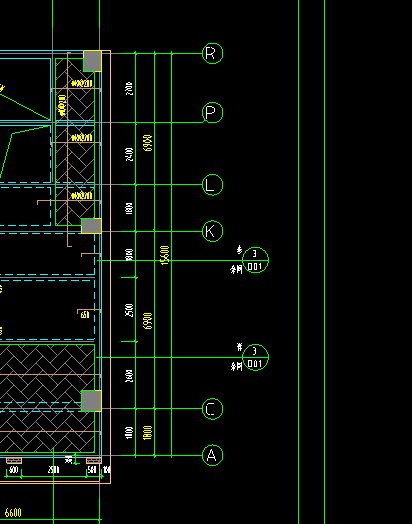Select yellow 6900 dimension between axes K and C
412x524 pixels.
(147, 321)
